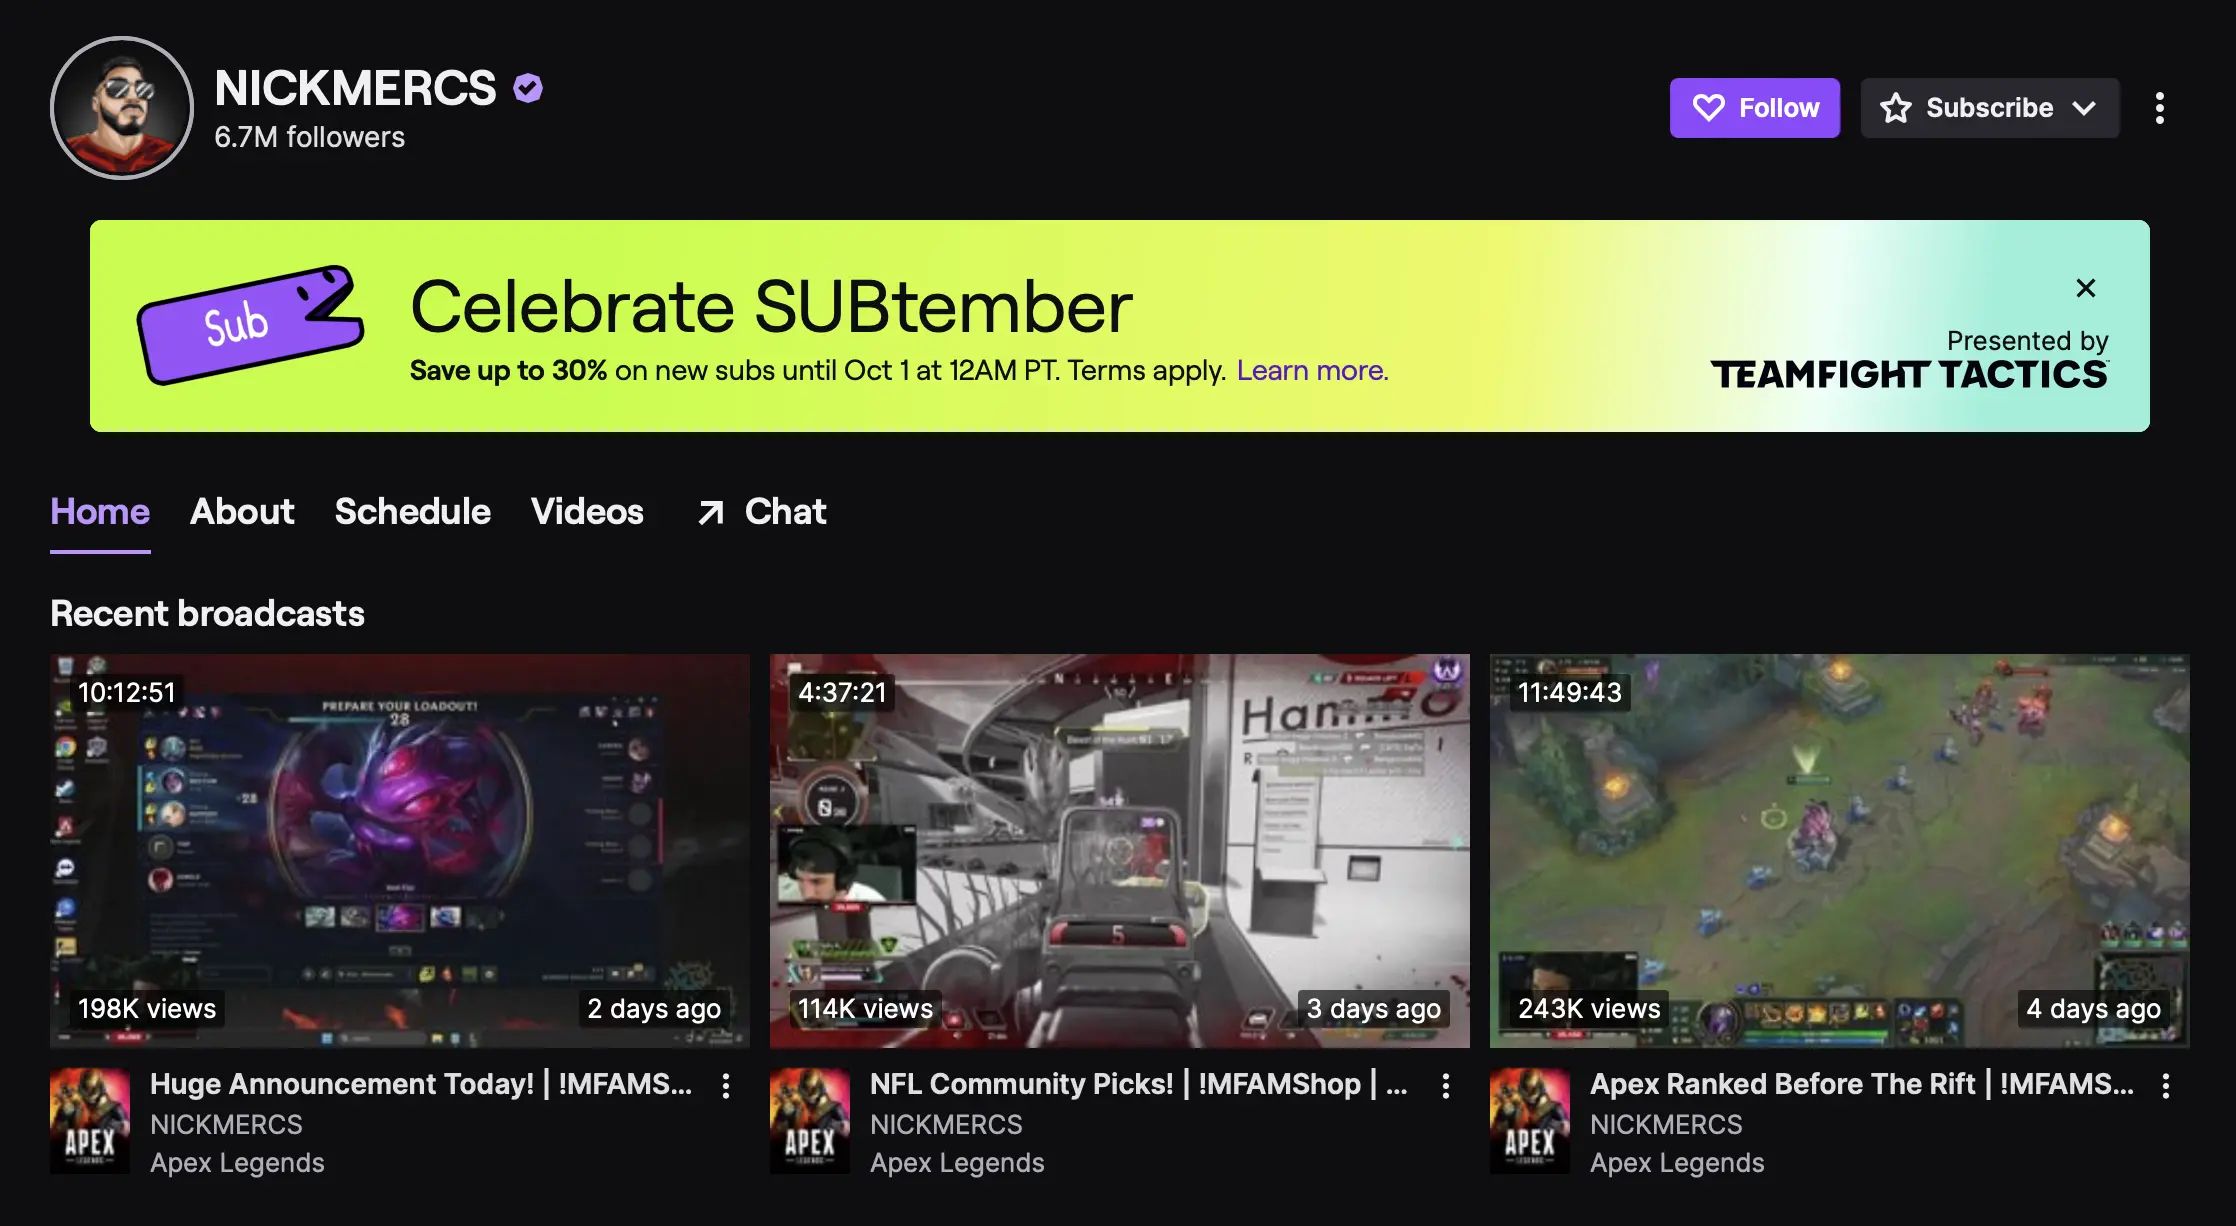Switch to the About tab

coord(242,509)
